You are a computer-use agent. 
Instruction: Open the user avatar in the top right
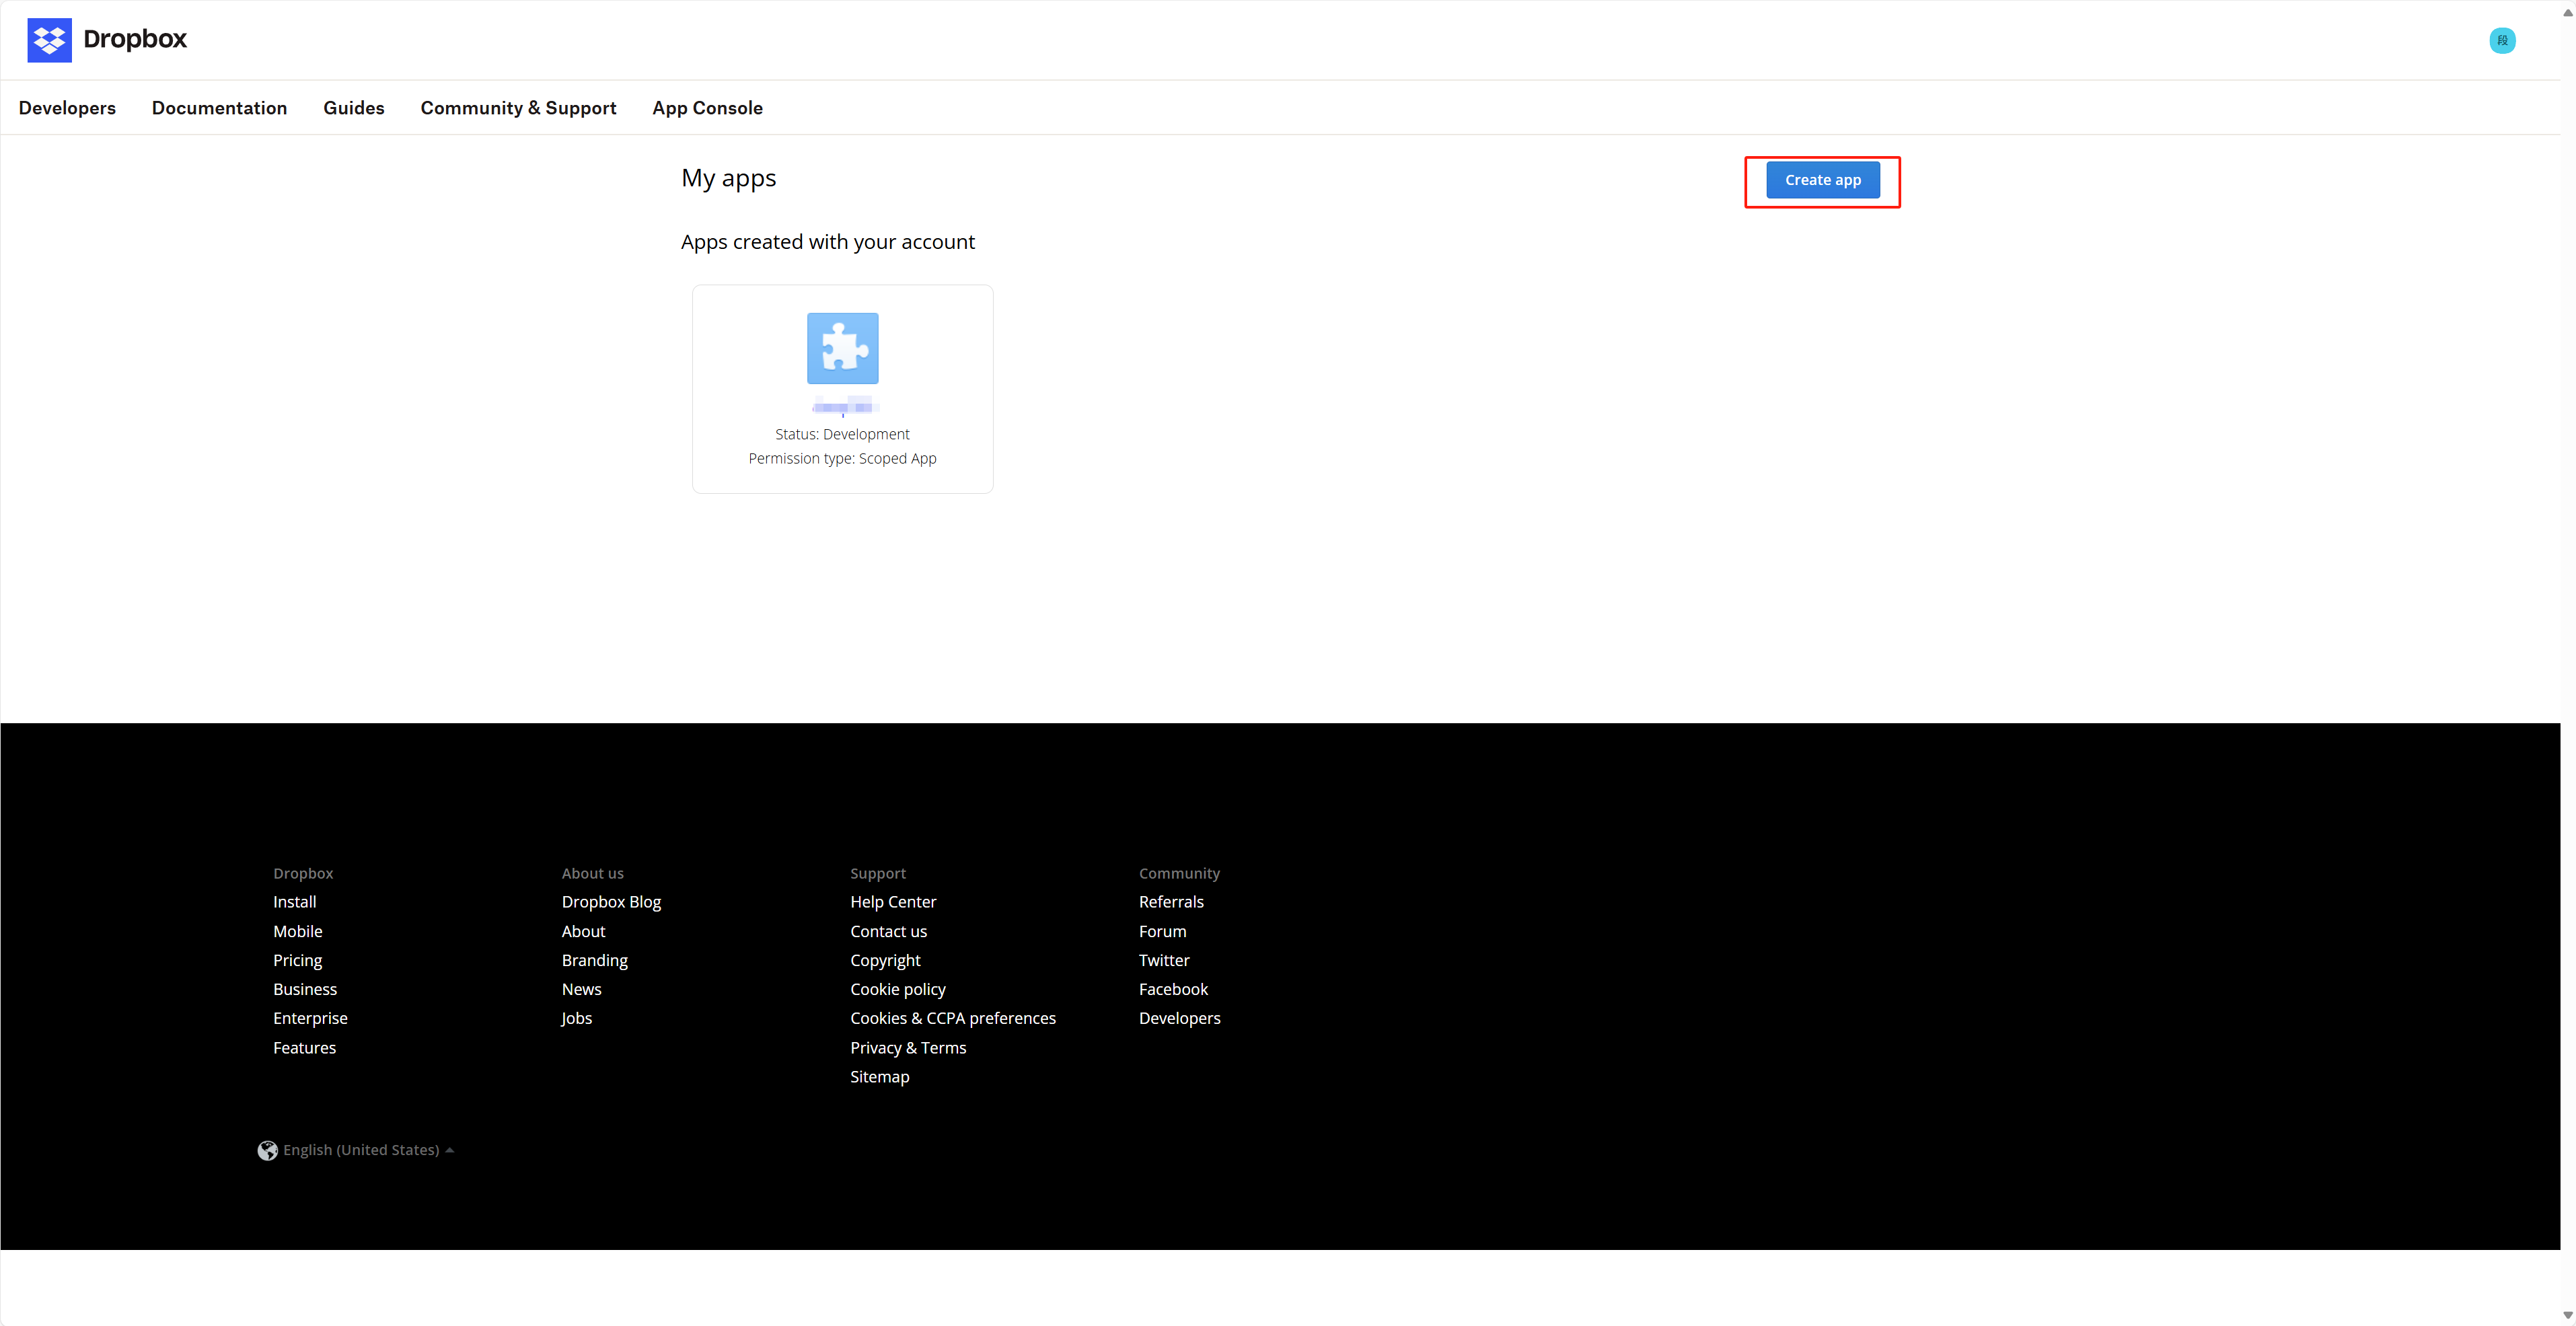[2502, 40]
